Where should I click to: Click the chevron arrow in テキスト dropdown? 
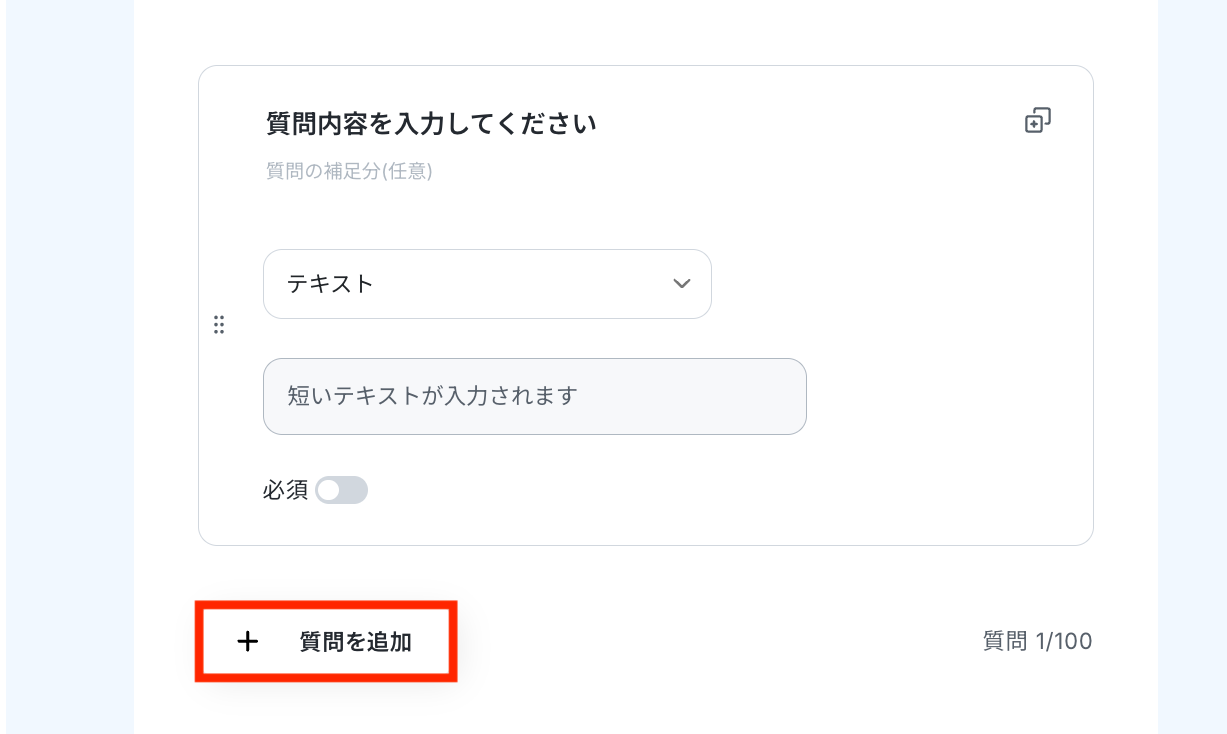682,284
